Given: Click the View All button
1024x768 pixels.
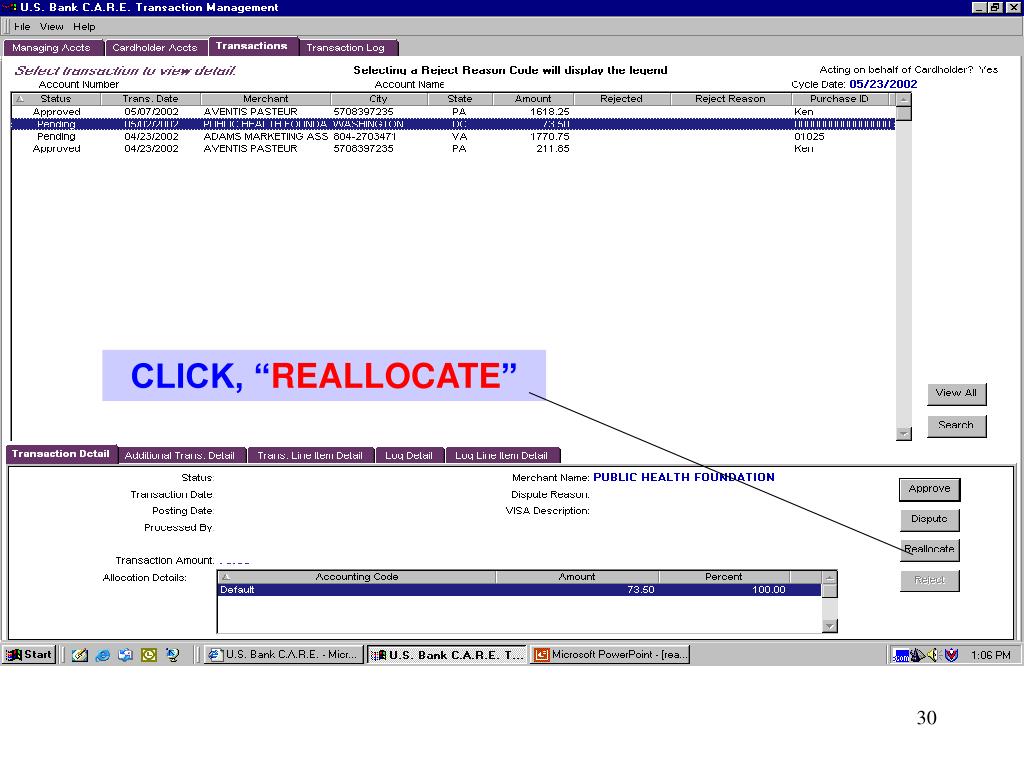Looking at the screenshot, I should [x=956, y=393].
